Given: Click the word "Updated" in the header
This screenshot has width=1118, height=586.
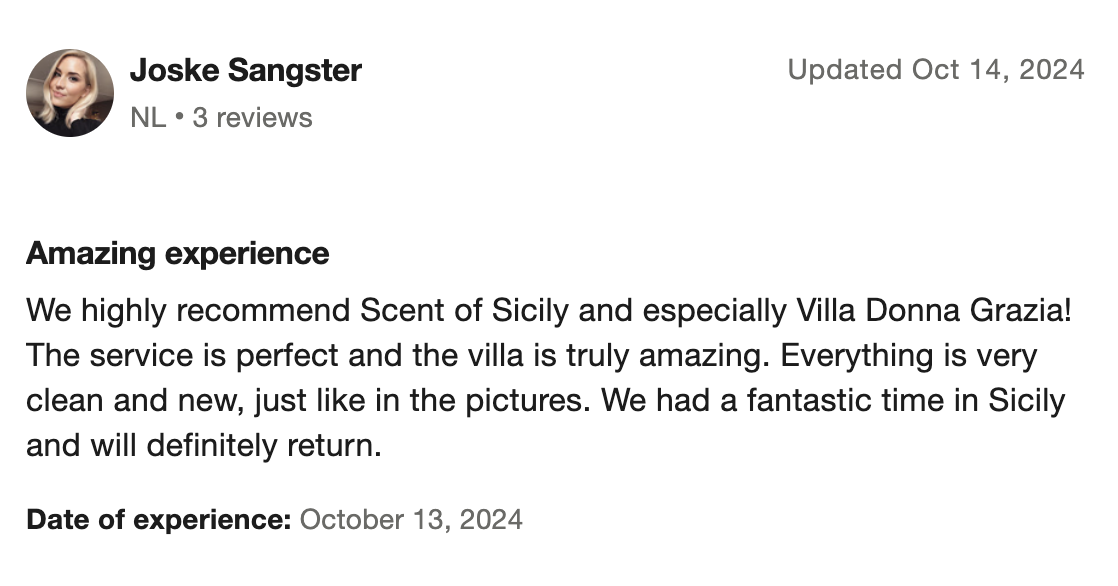Looking at the screenshot, I should pyautogui.click(x=844, y=70).
